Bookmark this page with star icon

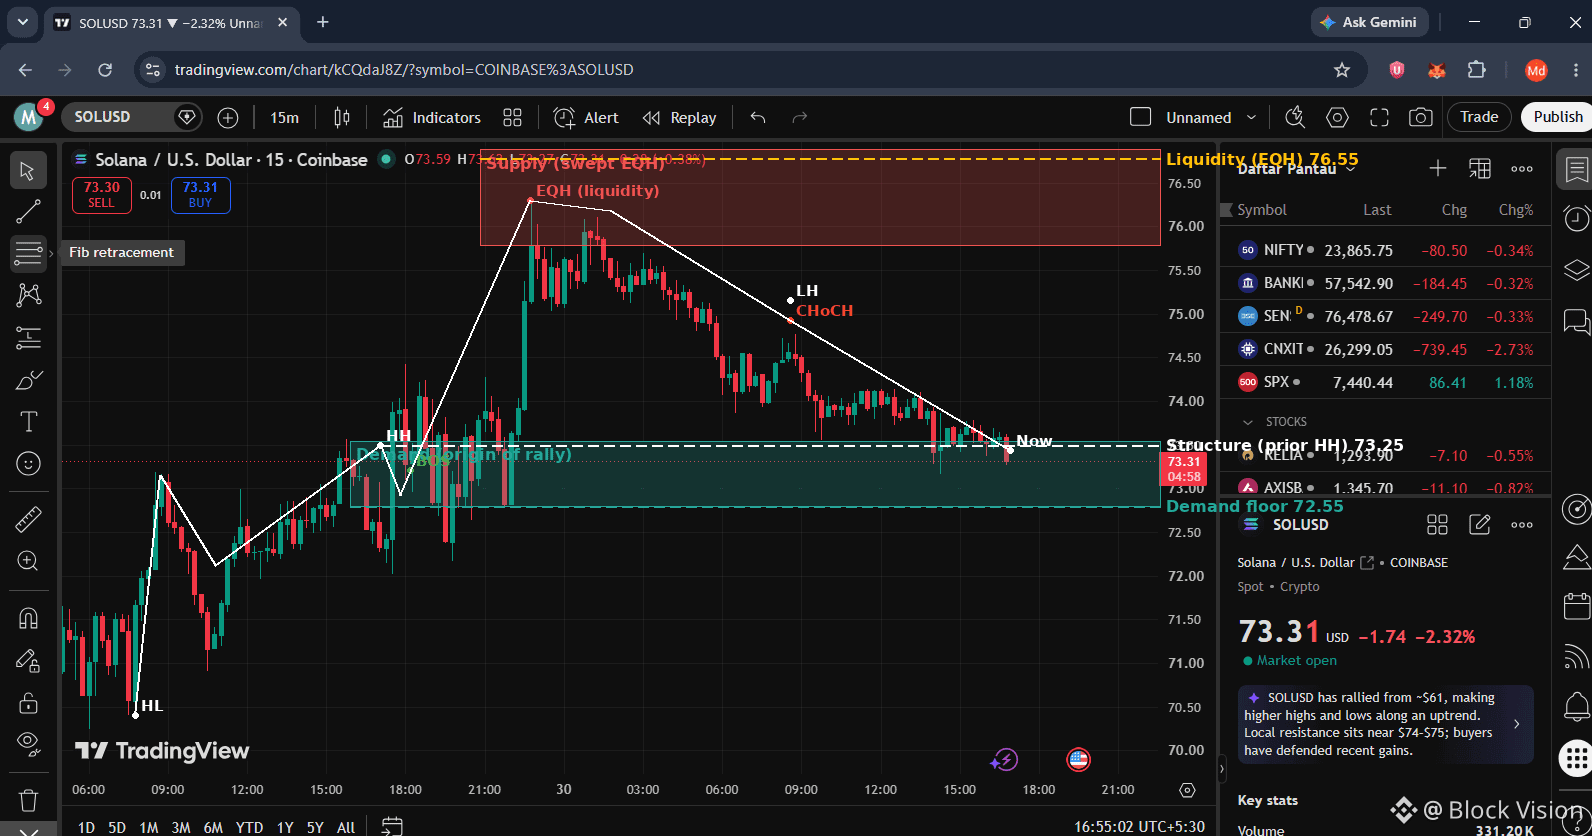(x=1342, y=70)
